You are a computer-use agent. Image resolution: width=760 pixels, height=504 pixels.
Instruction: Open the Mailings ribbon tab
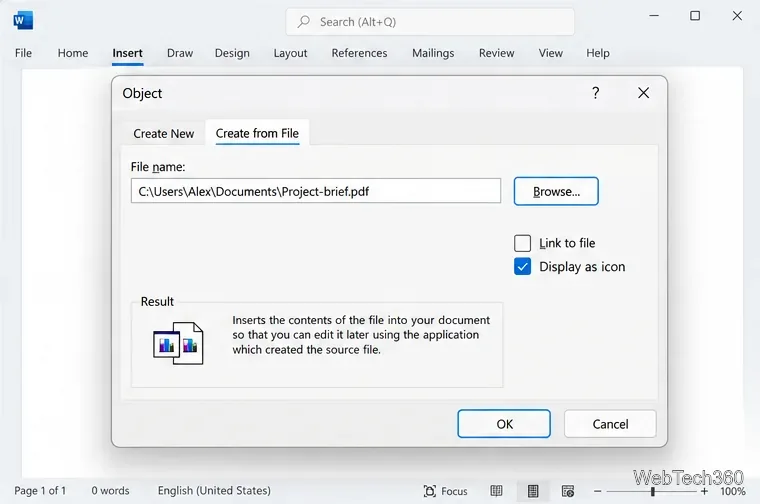(x=433, y=53)
